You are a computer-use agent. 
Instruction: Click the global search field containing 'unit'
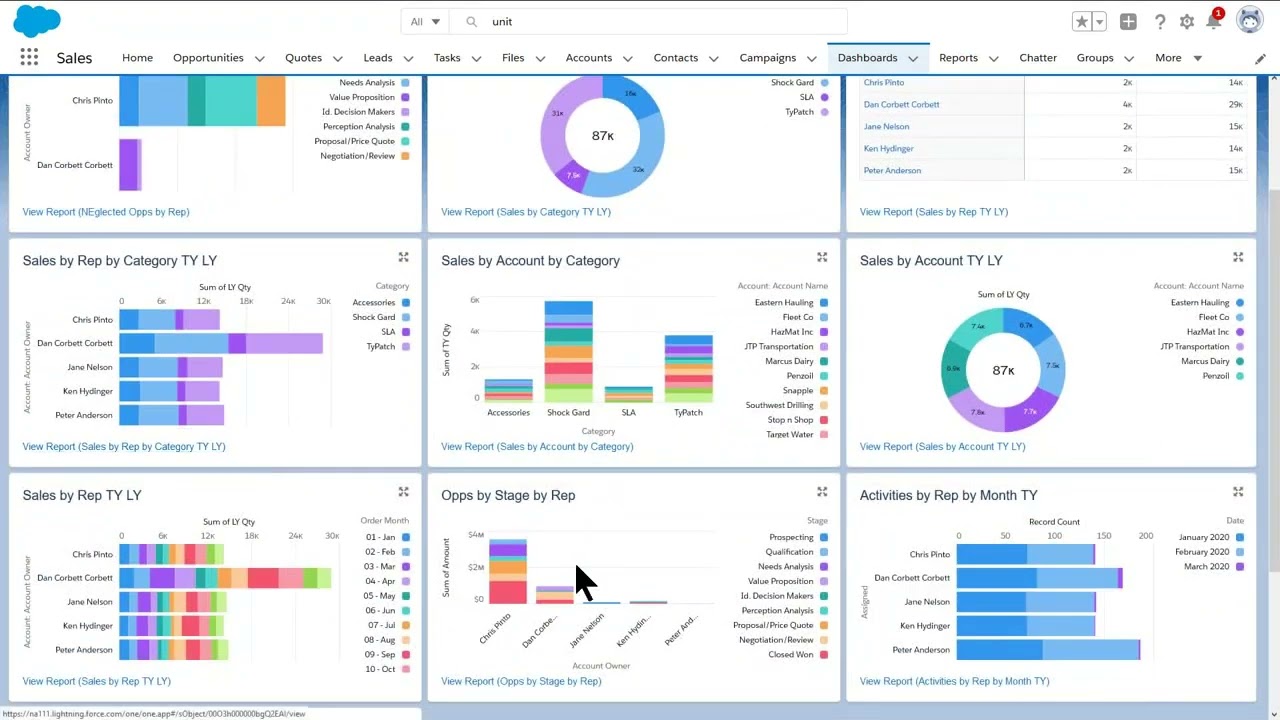point(648,22)
